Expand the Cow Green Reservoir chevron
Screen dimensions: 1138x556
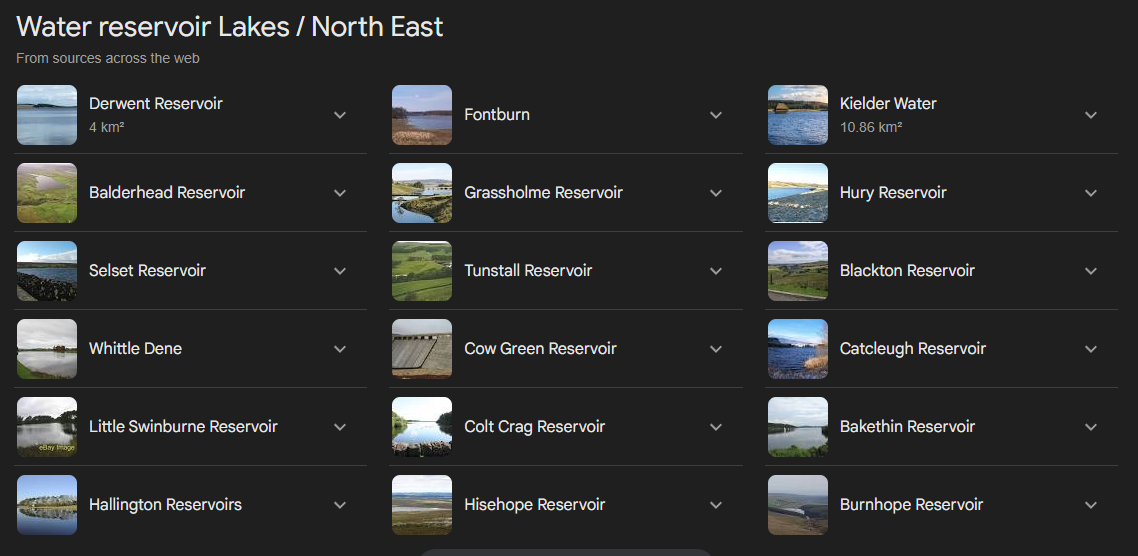coord(716,349)
